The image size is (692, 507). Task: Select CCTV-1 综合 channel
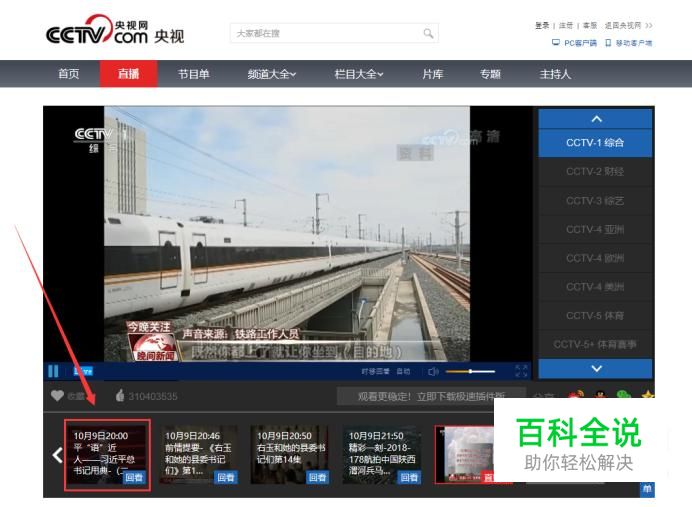coord(595,143)
